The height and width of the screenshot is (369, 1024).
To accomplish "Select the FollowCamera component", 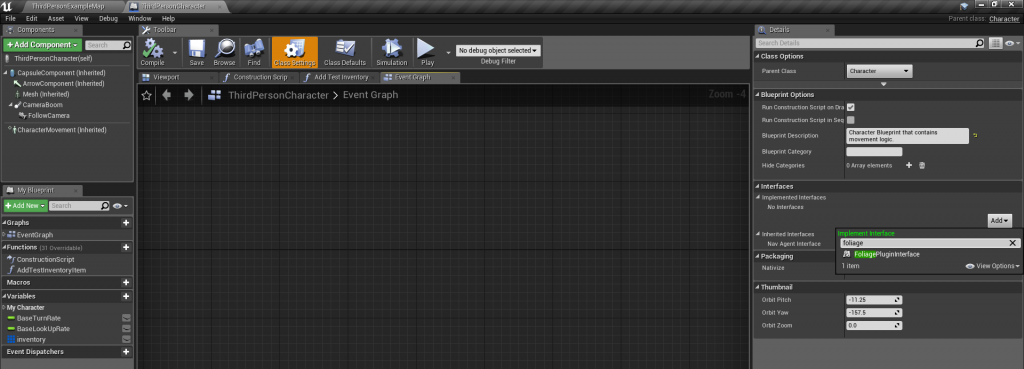I will [x=48, y=116].
